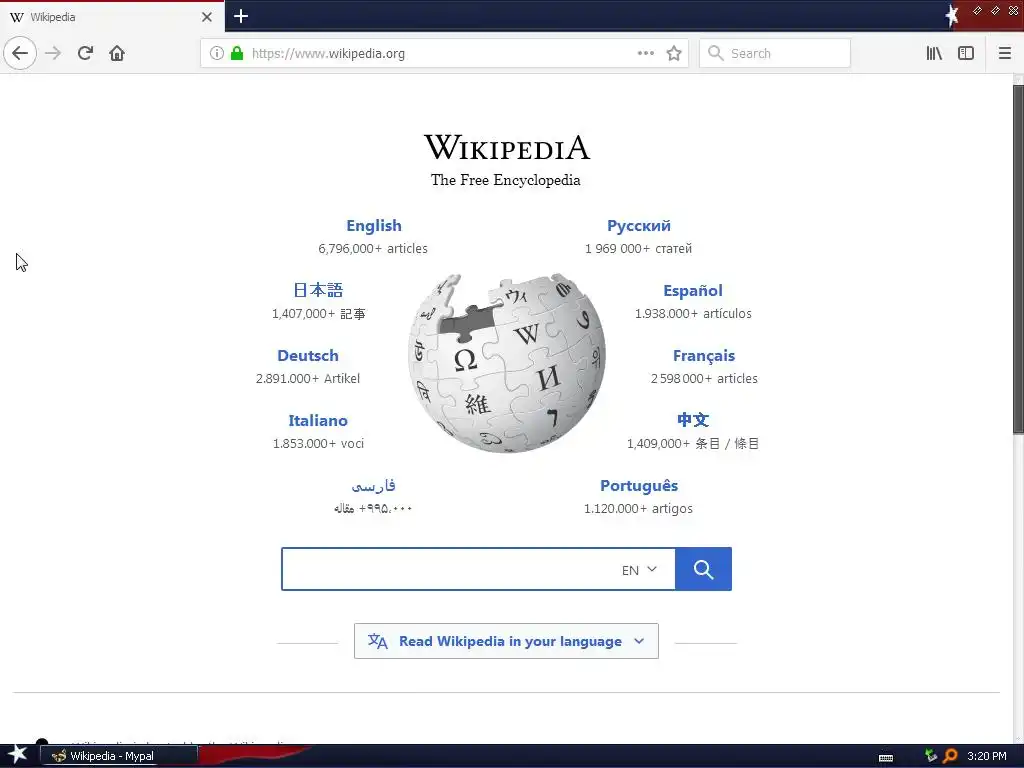This screenshot has width=1024, height=768.
Task: Click the WIKIPEDIA wordmark heading
Action: (x=507, y=148)
